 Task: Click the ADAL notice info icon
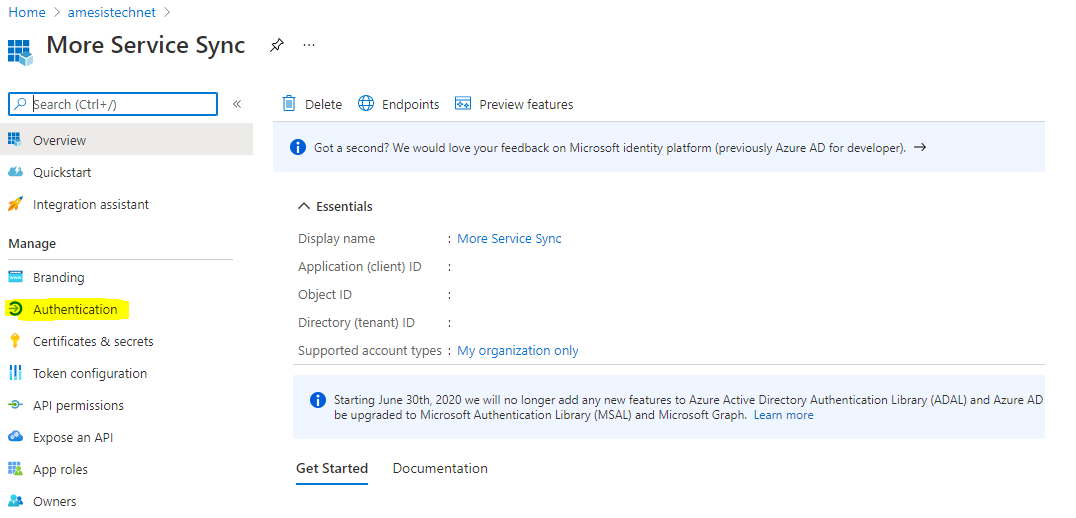318,400
